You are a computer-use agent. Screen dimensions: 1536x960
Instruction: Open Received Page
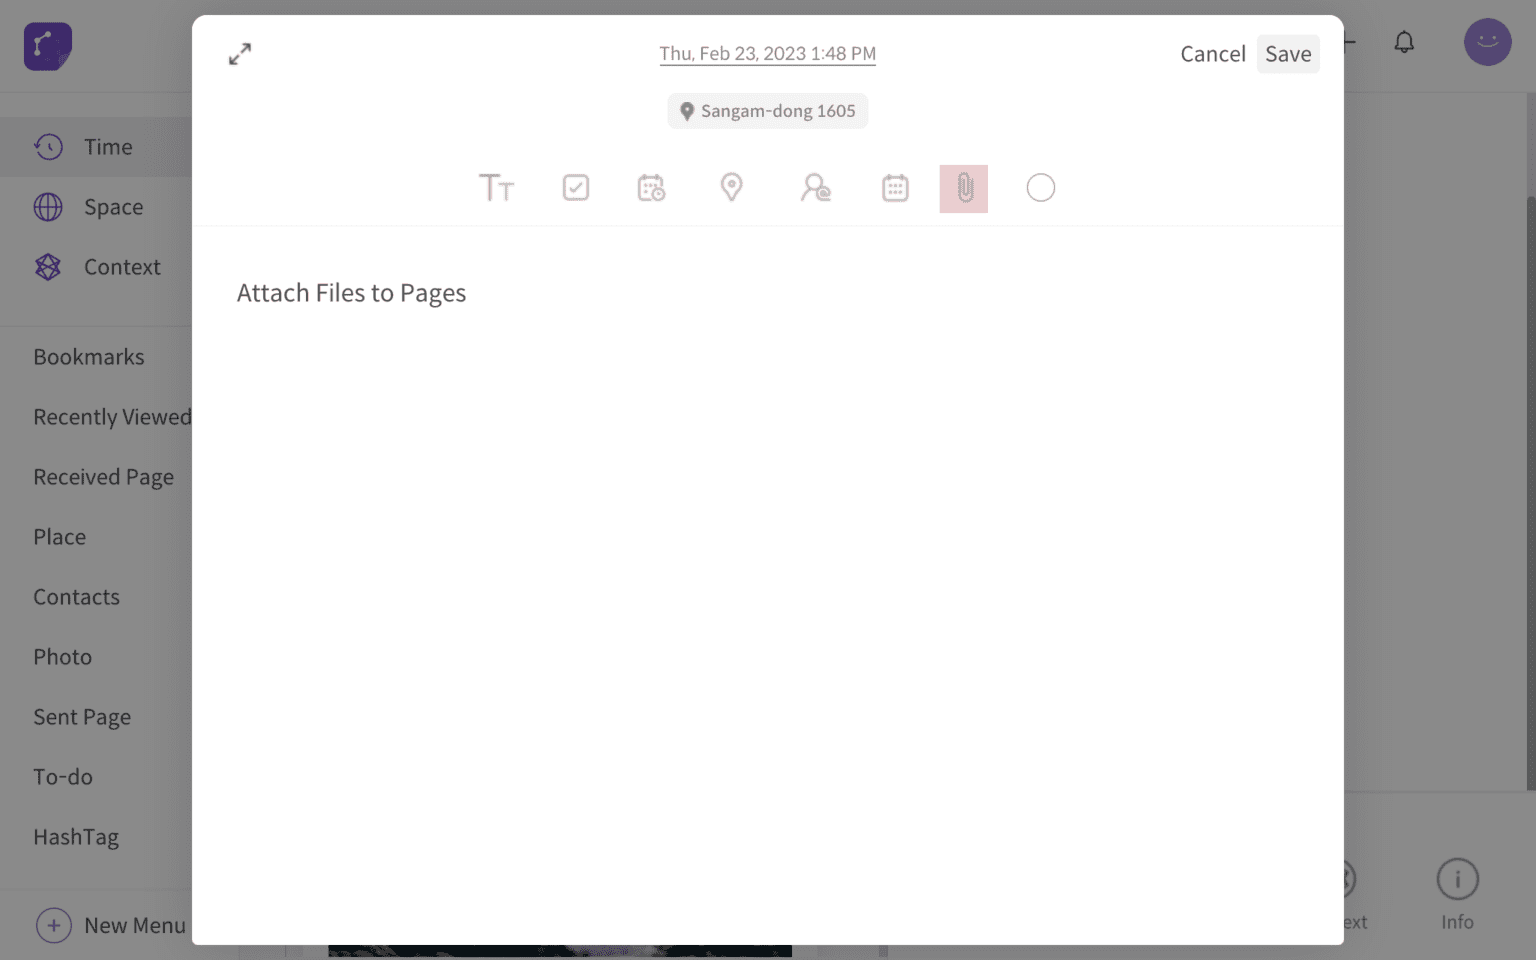(x=104, y=477)
